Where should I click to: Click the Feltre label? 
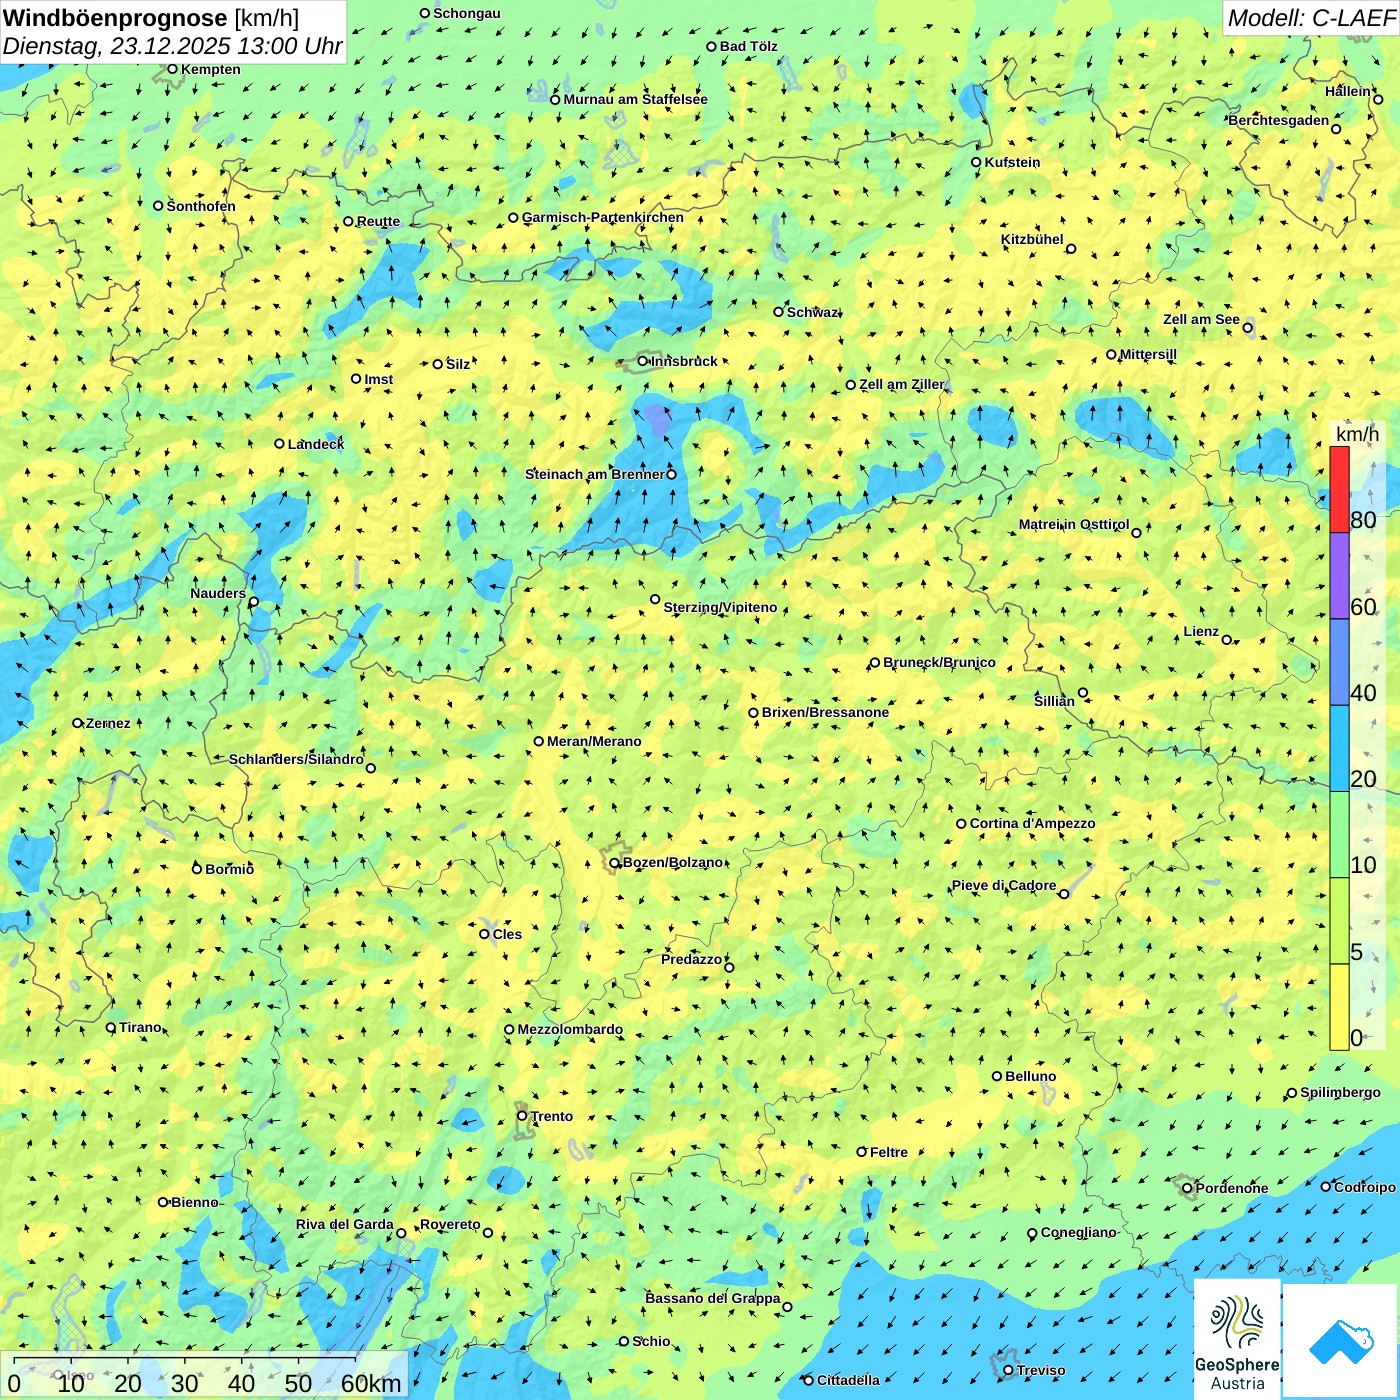[889, 1152]
